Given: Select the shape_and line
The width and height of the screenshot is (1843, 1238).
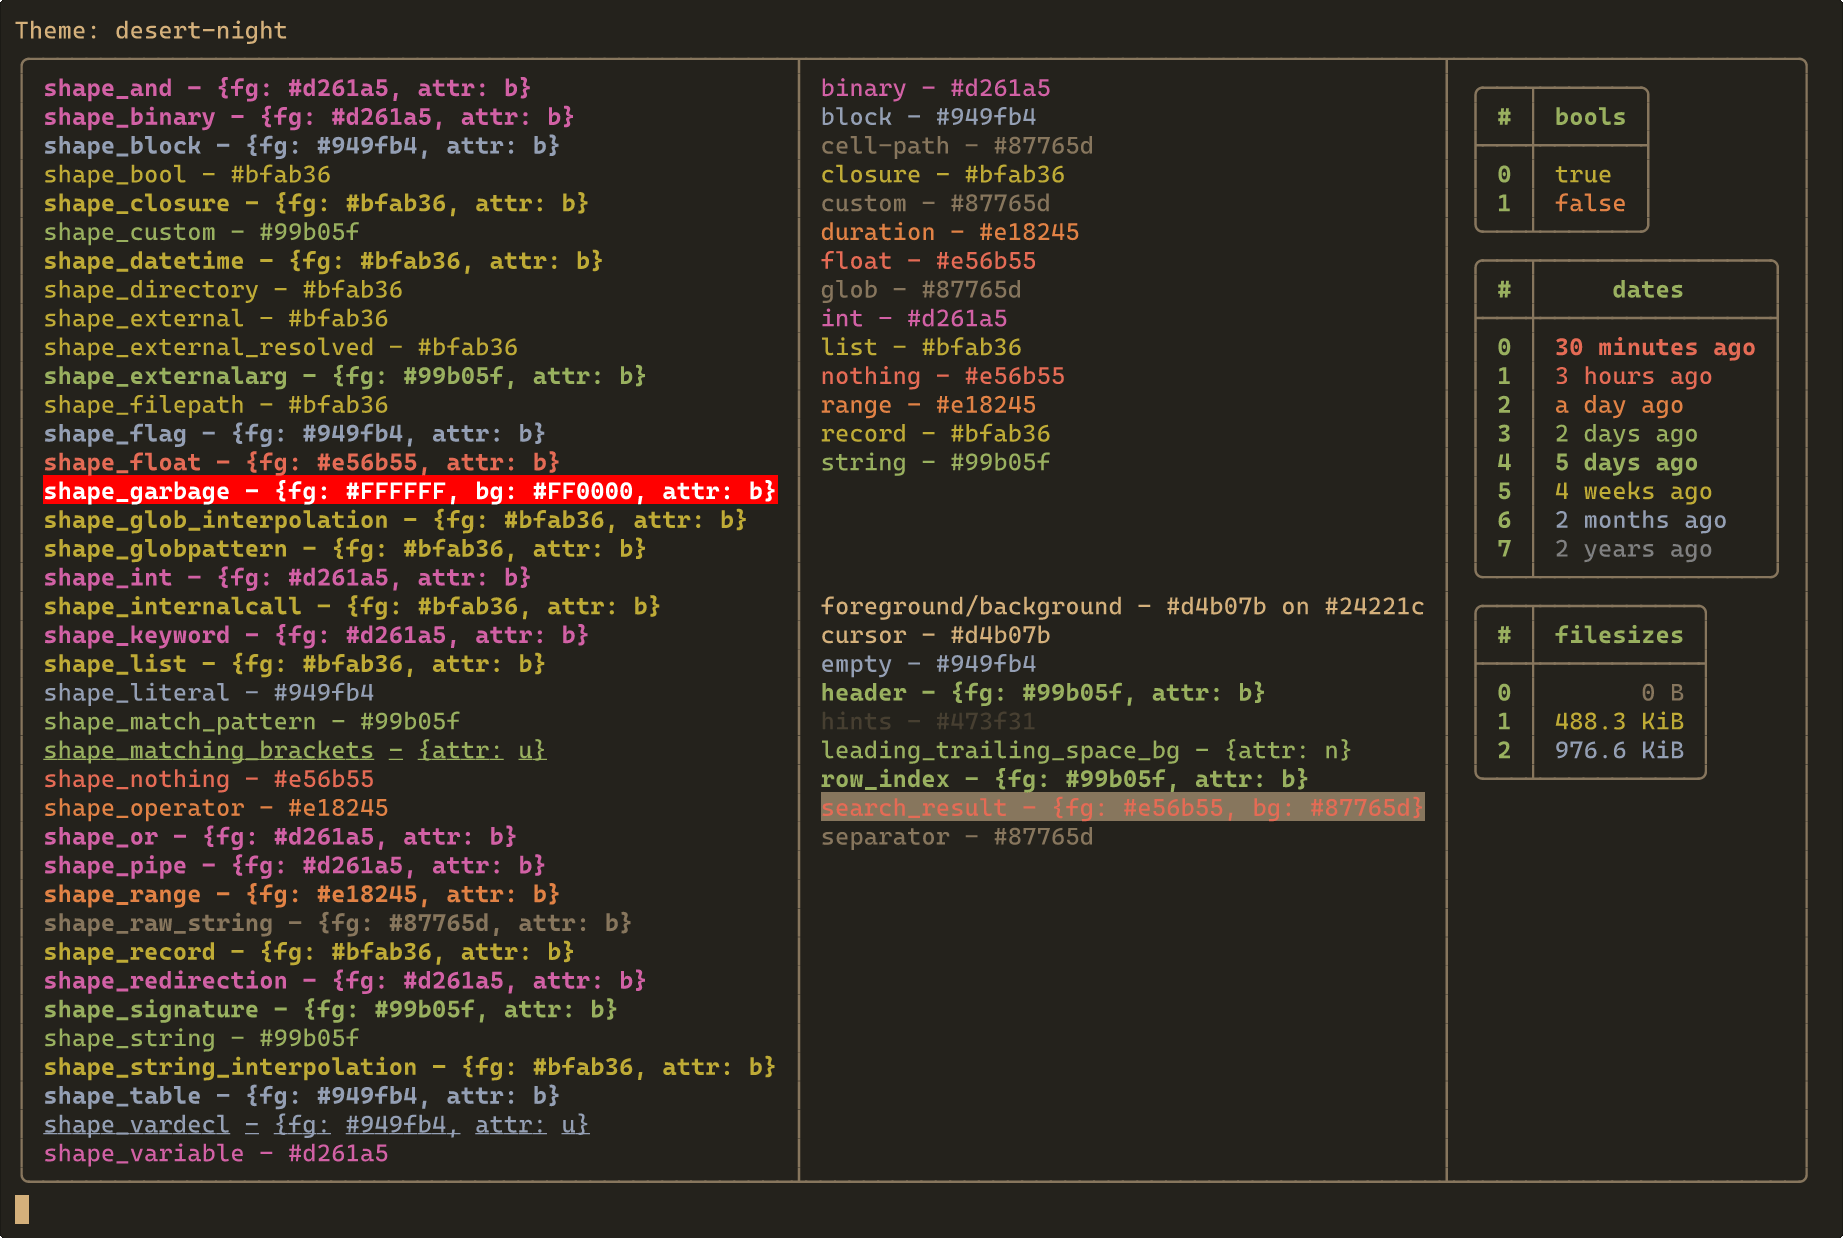Looking at the screenshot, I should (x=287, y=88).
